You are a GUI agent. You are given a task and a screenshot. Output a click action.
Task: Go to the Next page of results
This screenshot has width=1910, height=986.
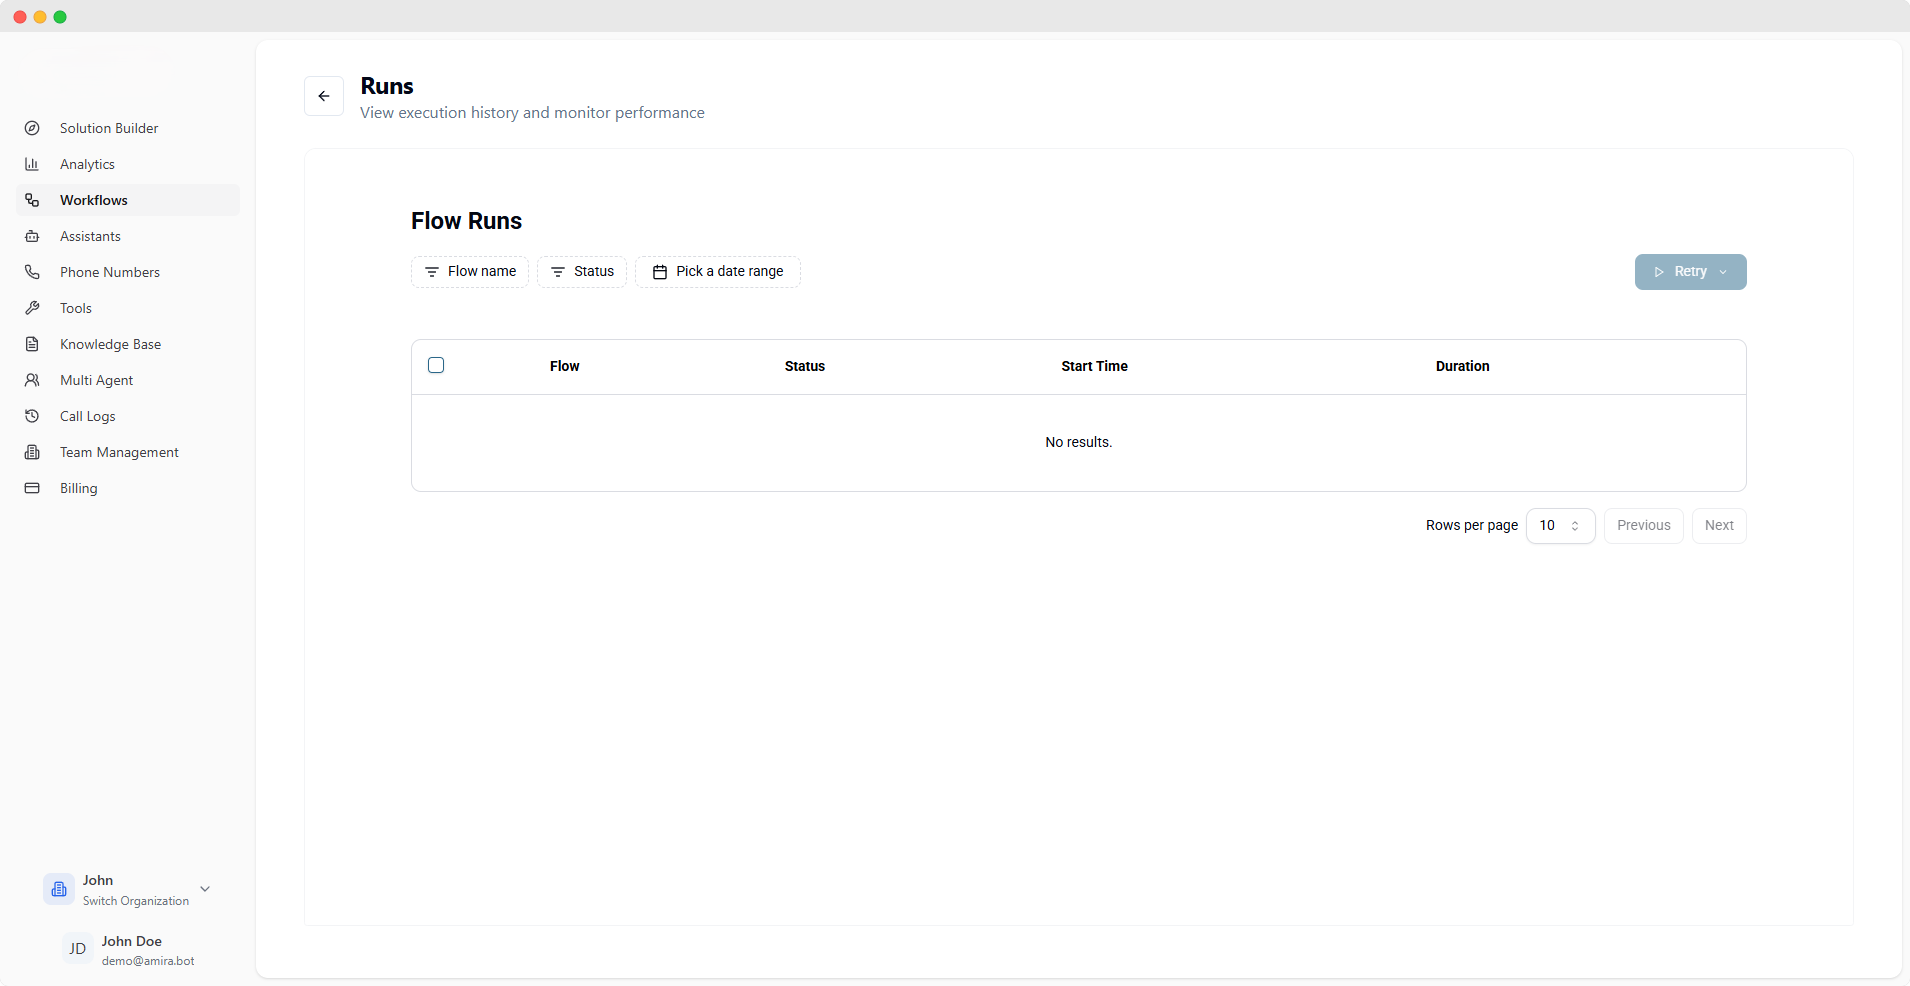point(1718,525)
